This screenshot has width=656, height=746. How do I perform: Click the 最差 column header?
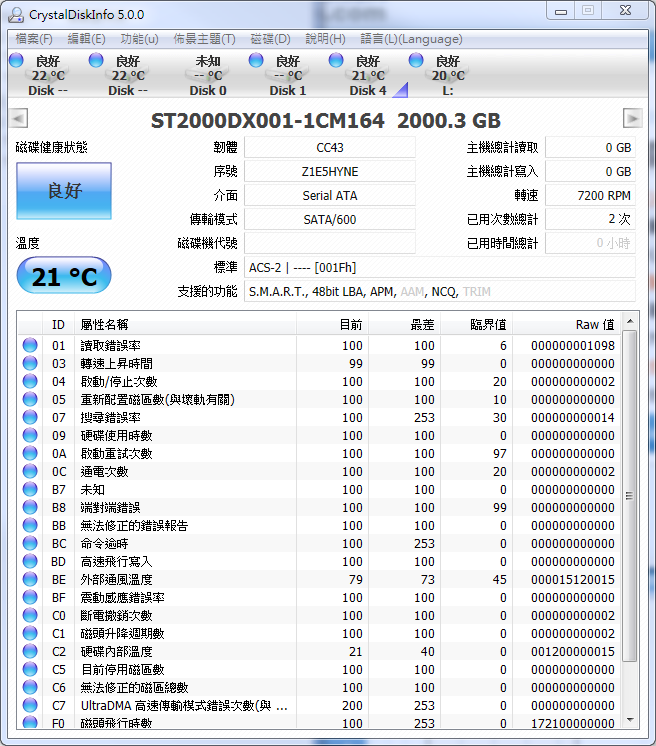point(404,324)
